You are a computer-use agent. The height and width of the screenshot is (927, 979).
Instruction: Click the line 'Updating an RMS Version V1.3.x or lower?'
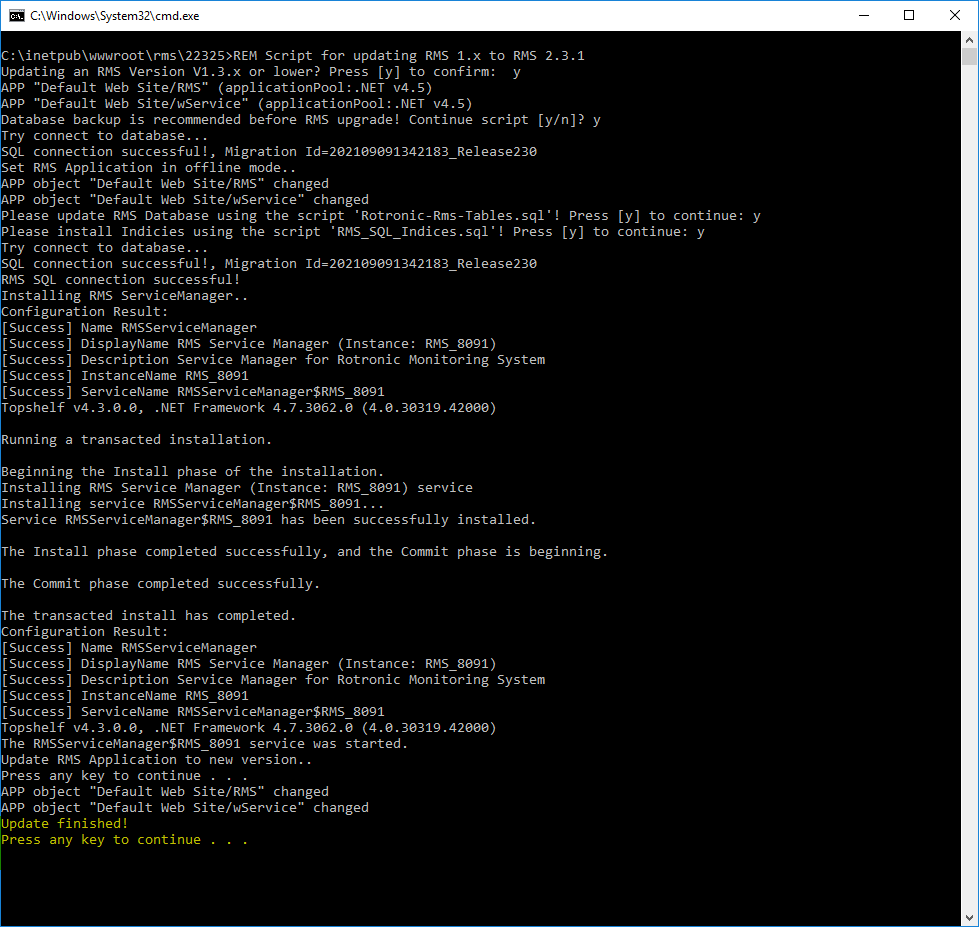pyautogui.click(x=160, y=72)
